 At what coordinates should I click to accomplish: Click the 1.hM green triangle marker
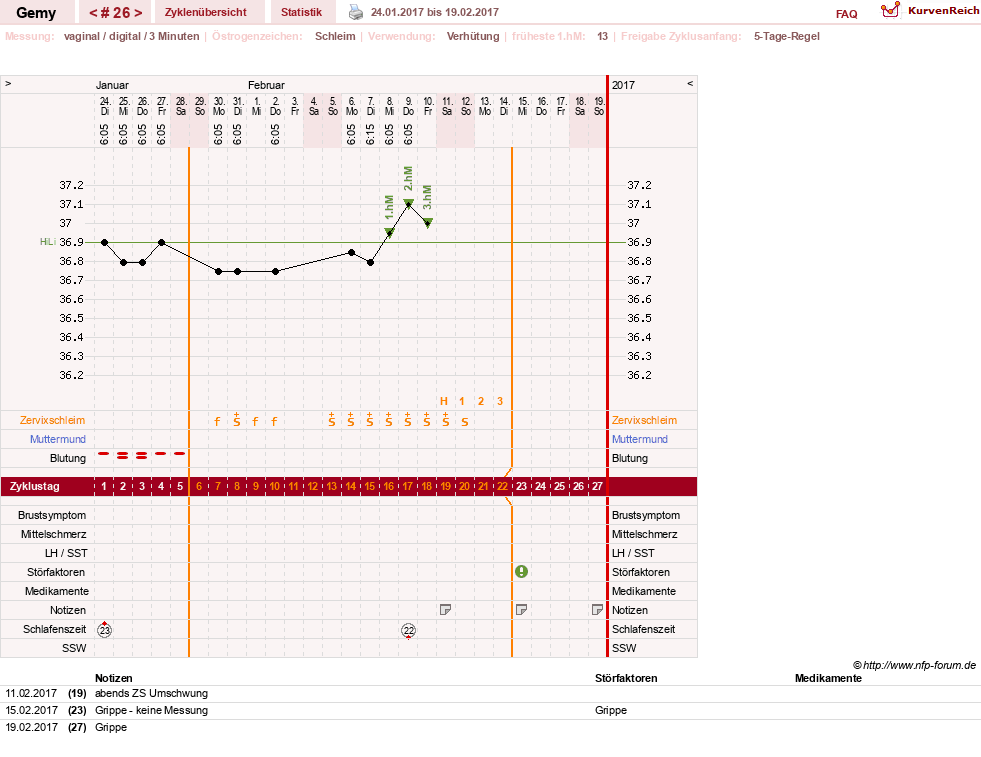389,233
